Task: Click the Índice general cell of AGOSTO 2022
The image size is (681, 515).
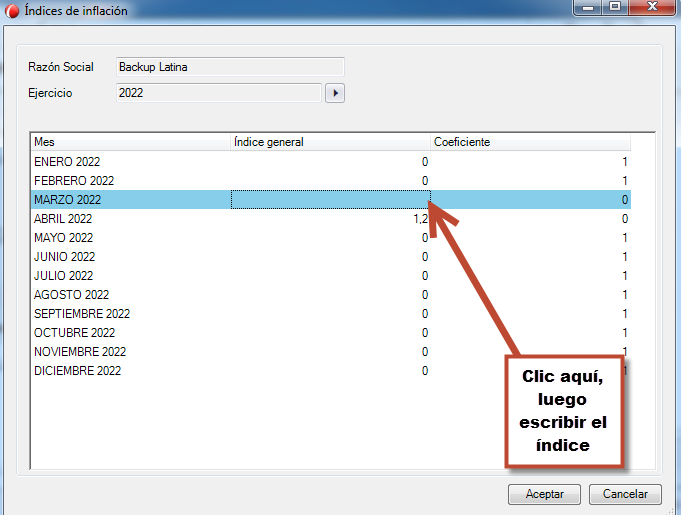Action: click(330, 294)
